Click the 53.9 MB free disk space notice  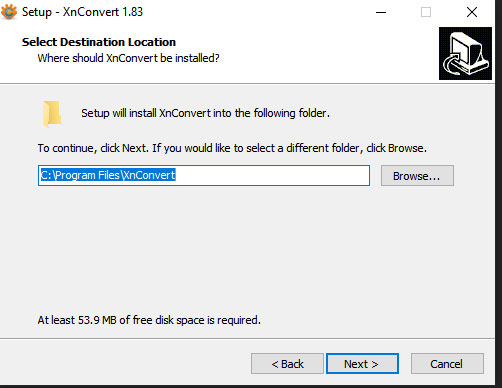click(149, 320)
